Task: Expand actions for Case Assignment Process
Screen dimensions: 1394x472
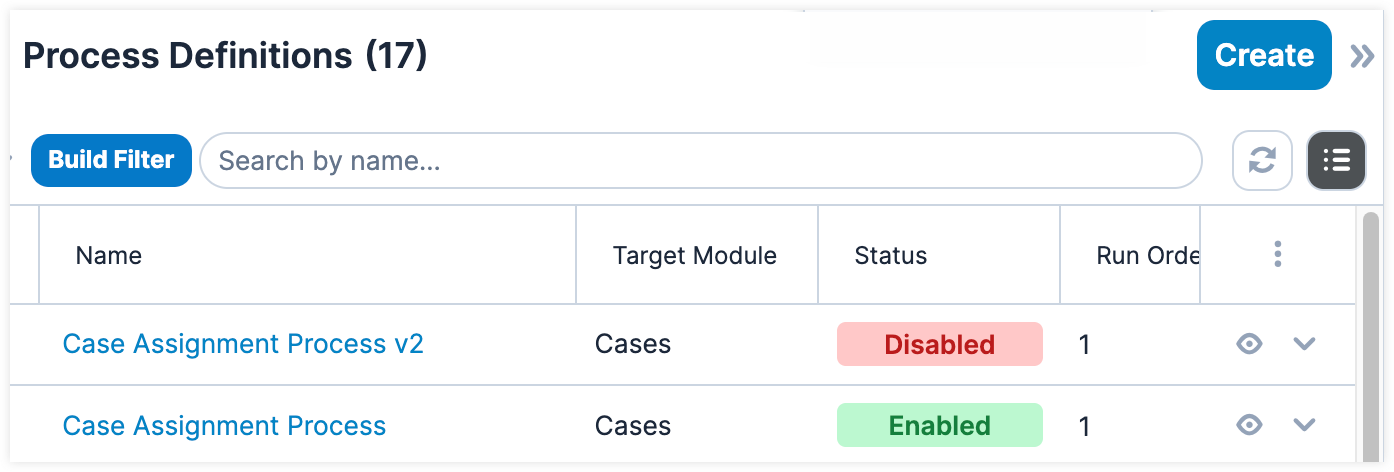Action: (x=1303, y=425)
